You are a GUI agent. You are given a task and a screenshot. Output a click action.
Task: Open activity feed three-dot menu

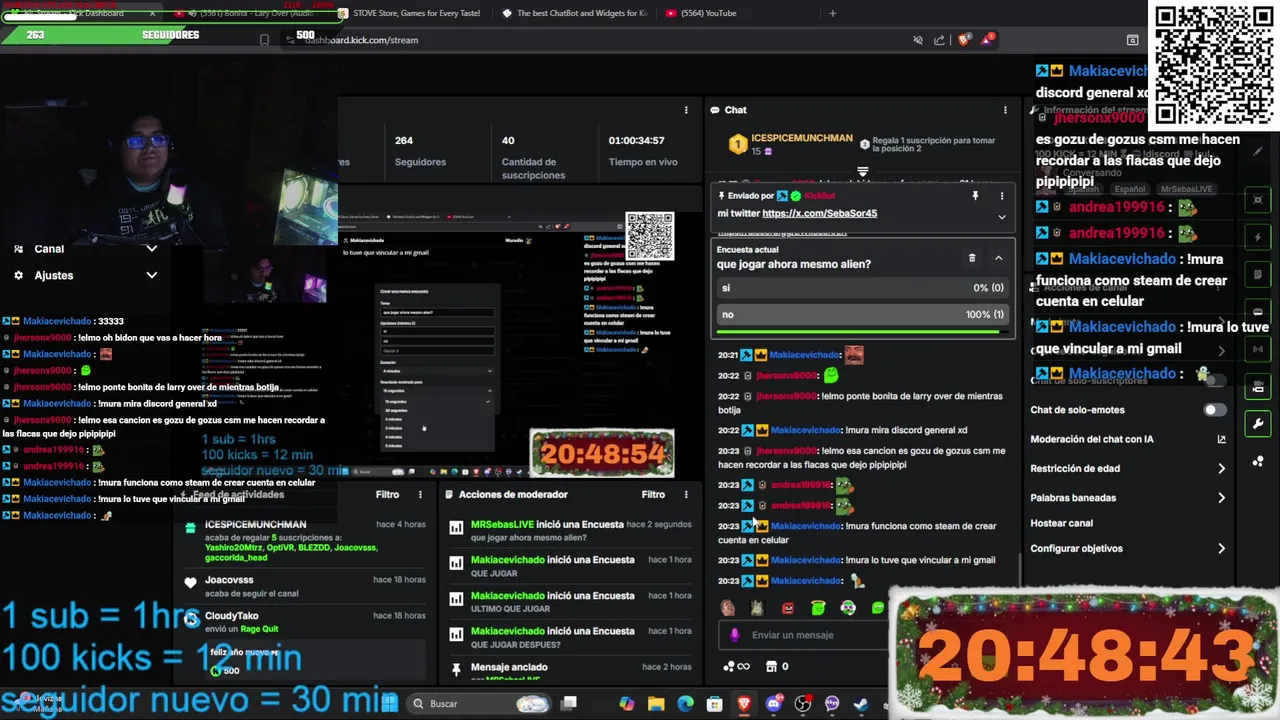[x=420, y=494]
